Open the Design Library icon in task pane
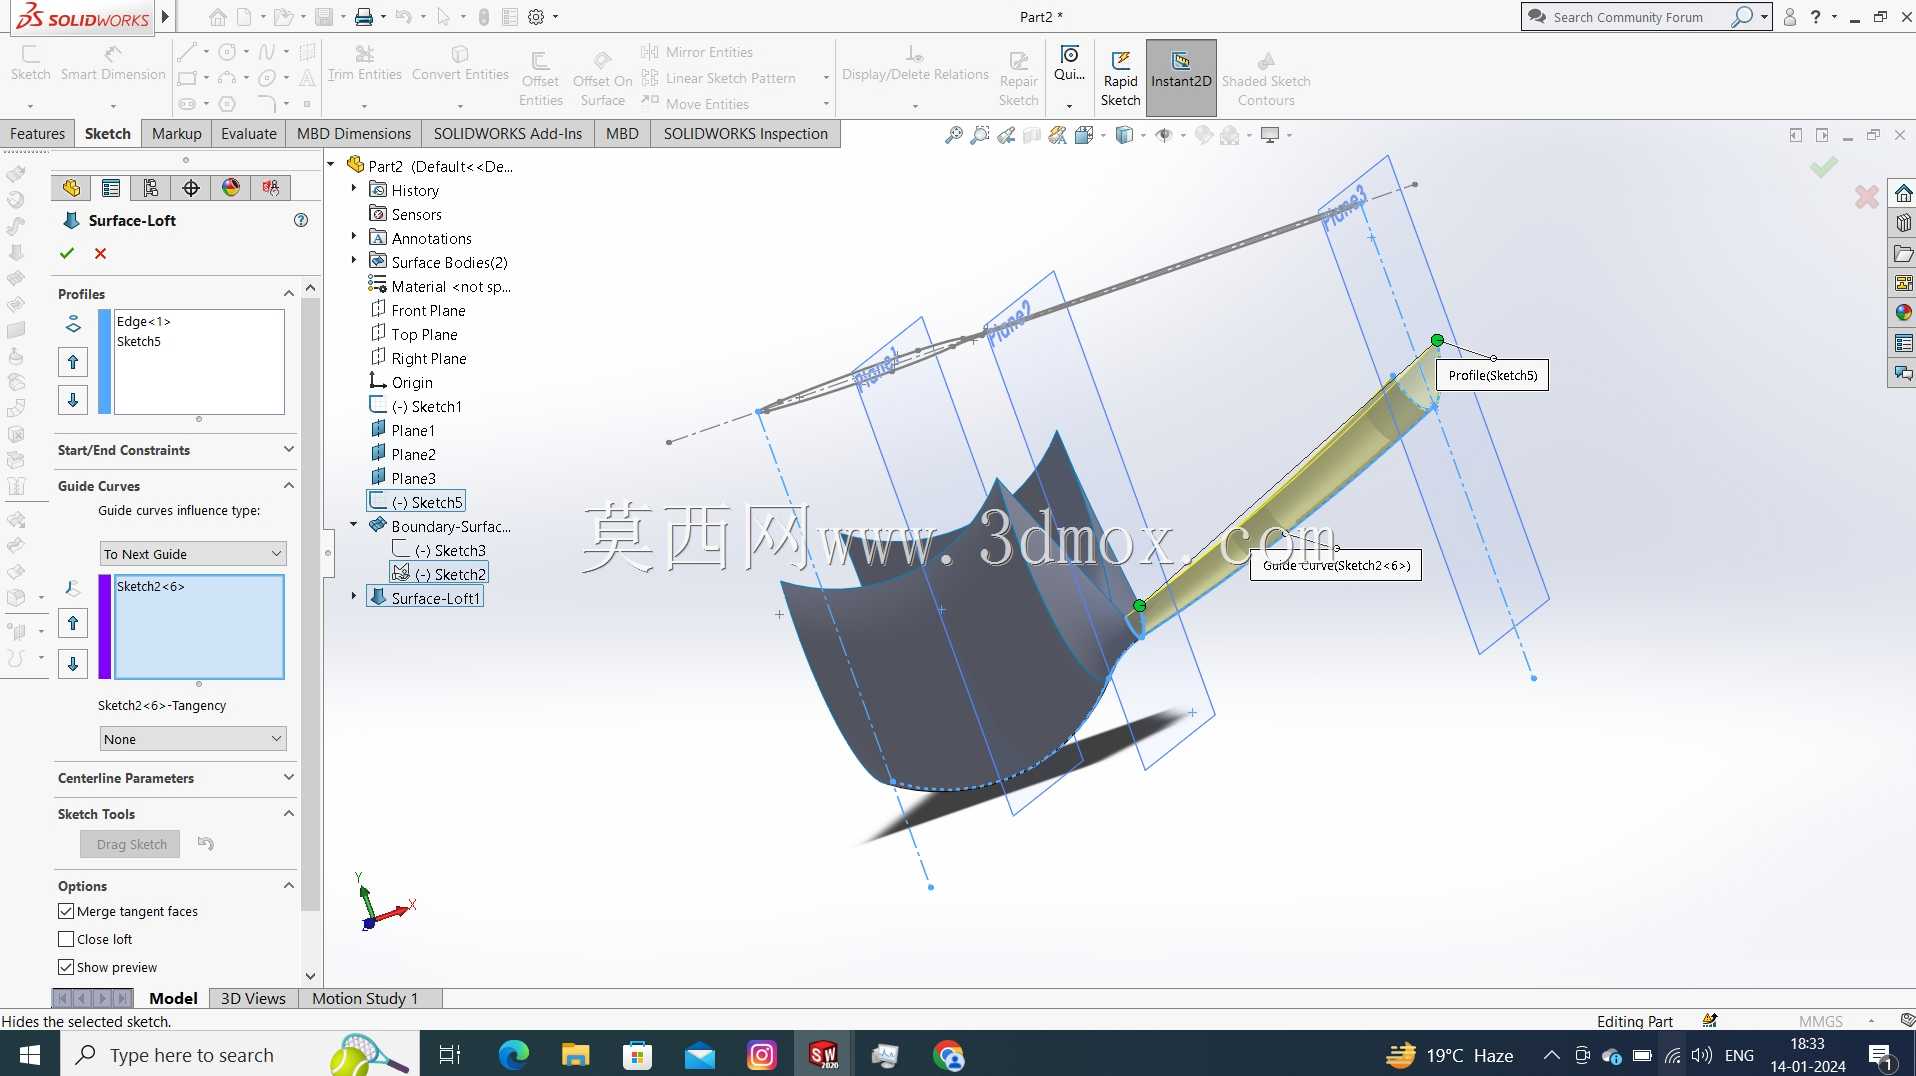 coord(1903,223)
